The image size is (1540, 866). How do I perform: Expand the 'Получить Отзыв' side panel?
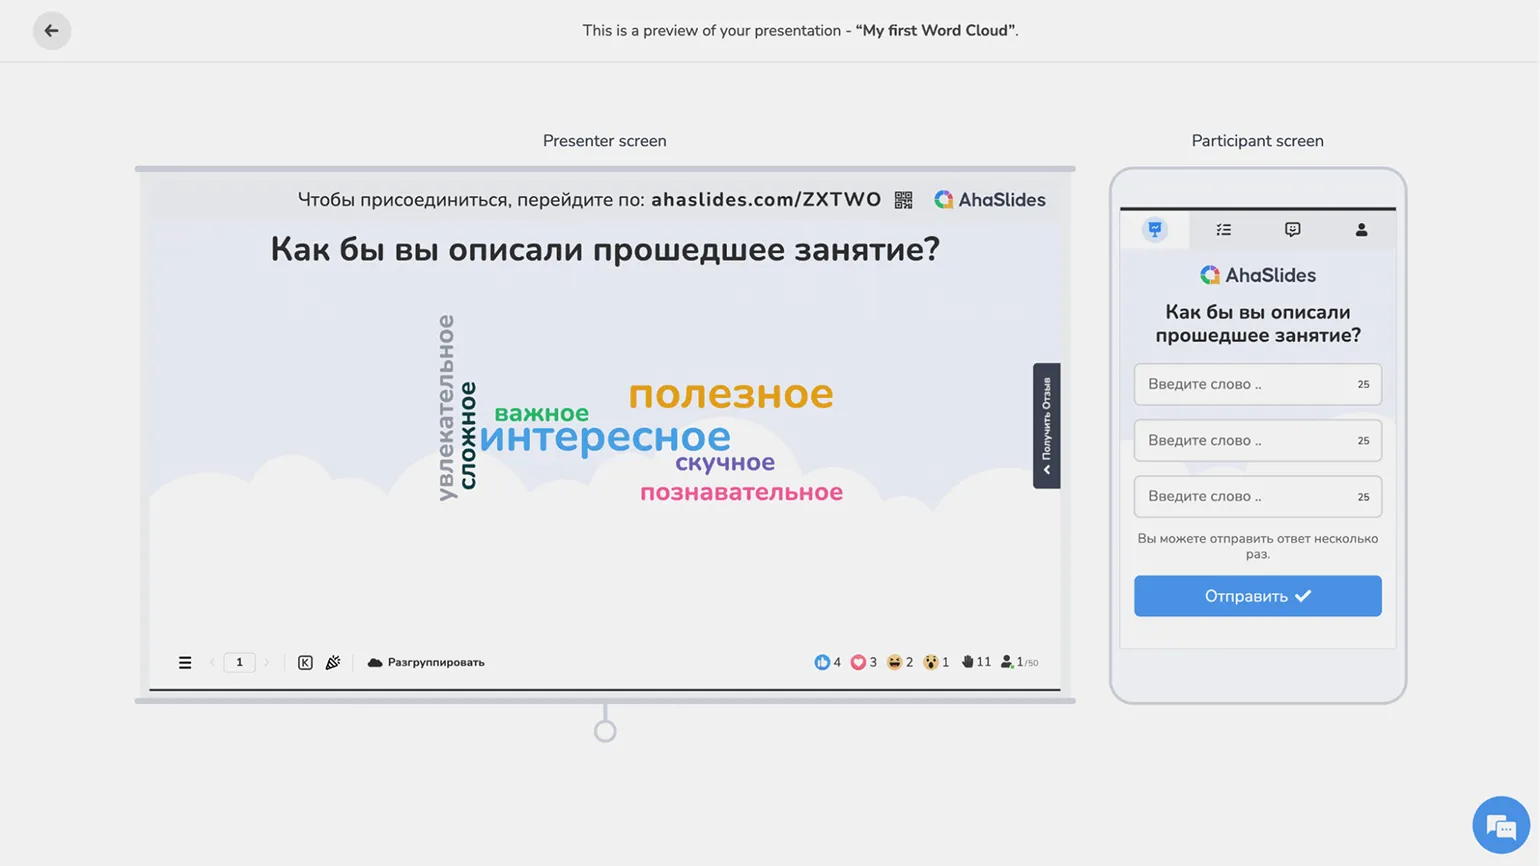click(x=1046, y=426)
